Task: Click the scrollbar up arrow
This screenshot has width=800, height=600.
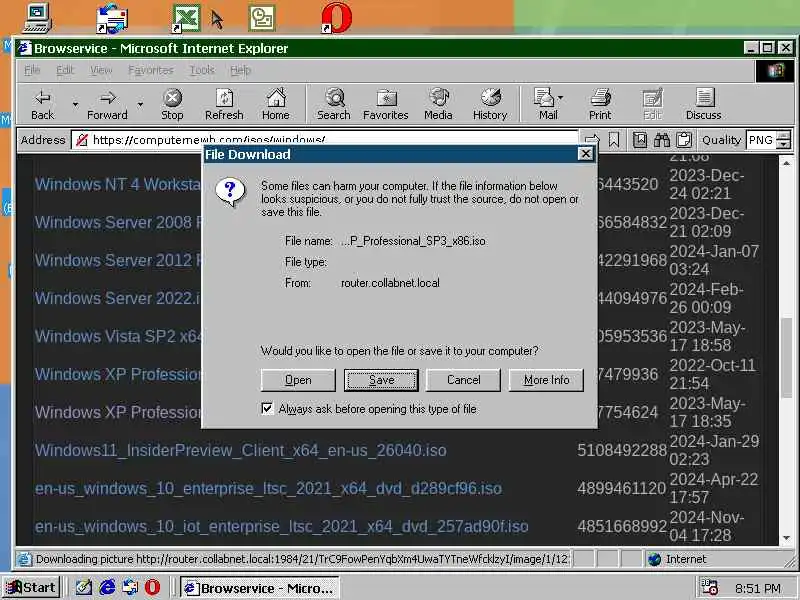Action: coord(786,163)
